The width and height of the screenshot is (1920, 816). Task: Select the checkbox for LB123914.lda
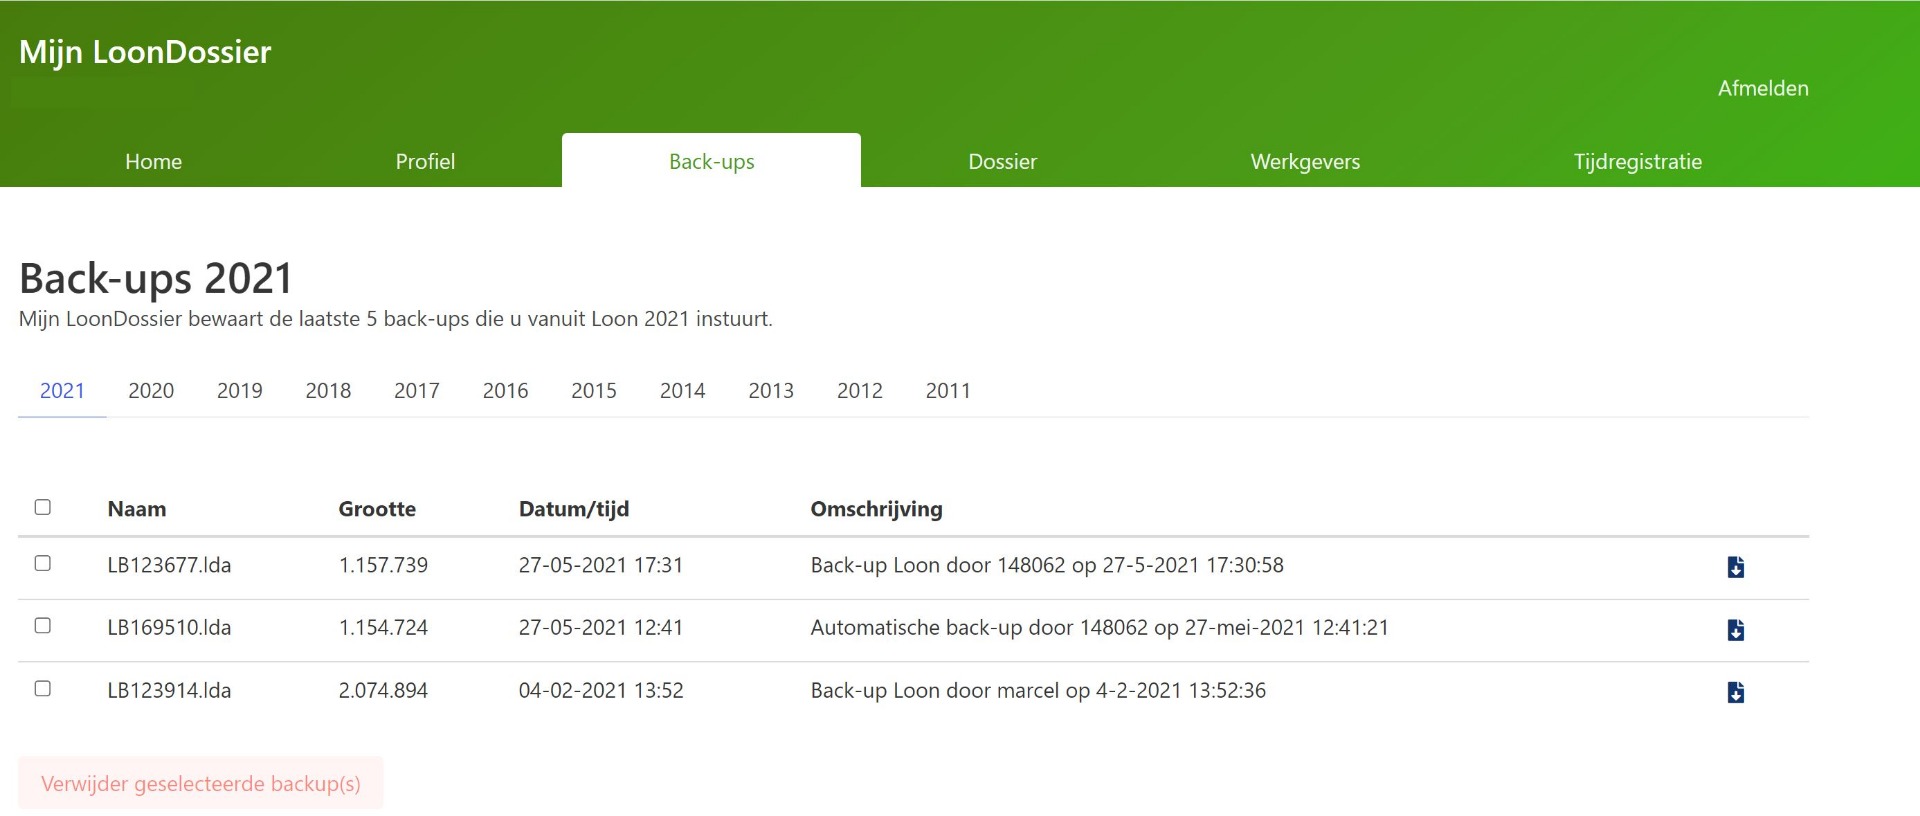tap(43, 688)
